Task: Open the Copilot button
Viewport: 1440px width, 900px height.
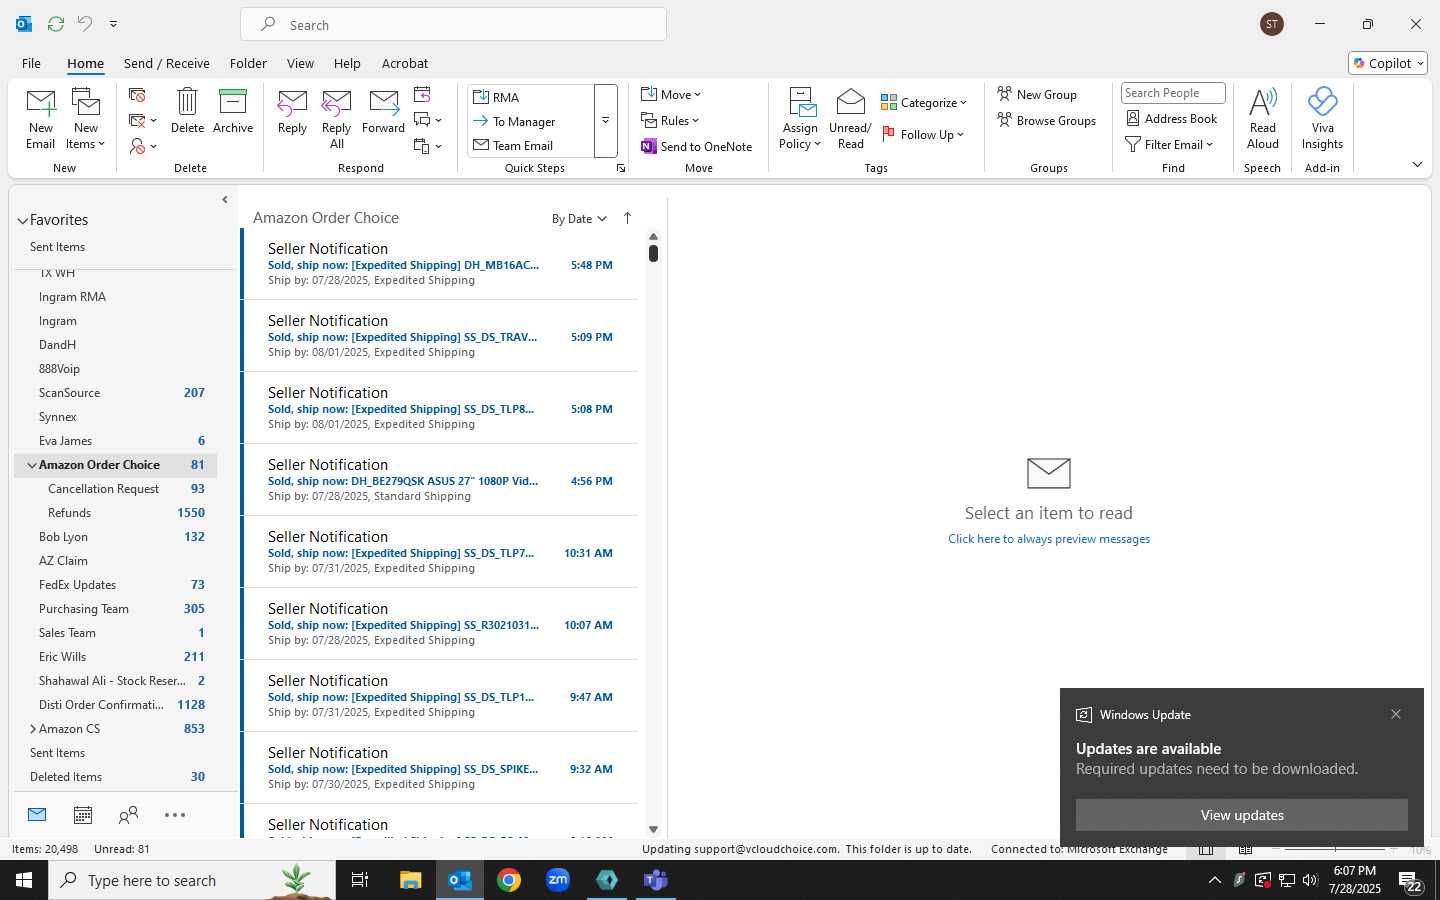Action: pyautogui.click(x=1388, y=63)
